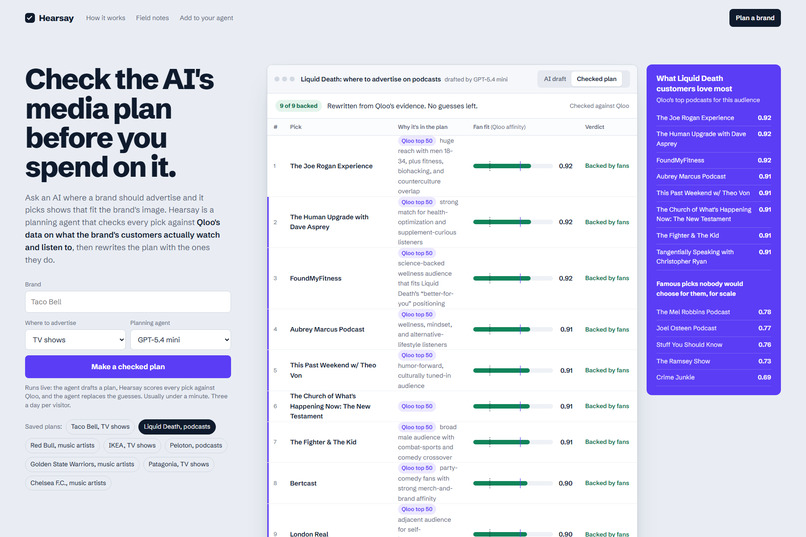
Task: Load saved plan Taco Bell, TV shows
Action: point(100,427)
